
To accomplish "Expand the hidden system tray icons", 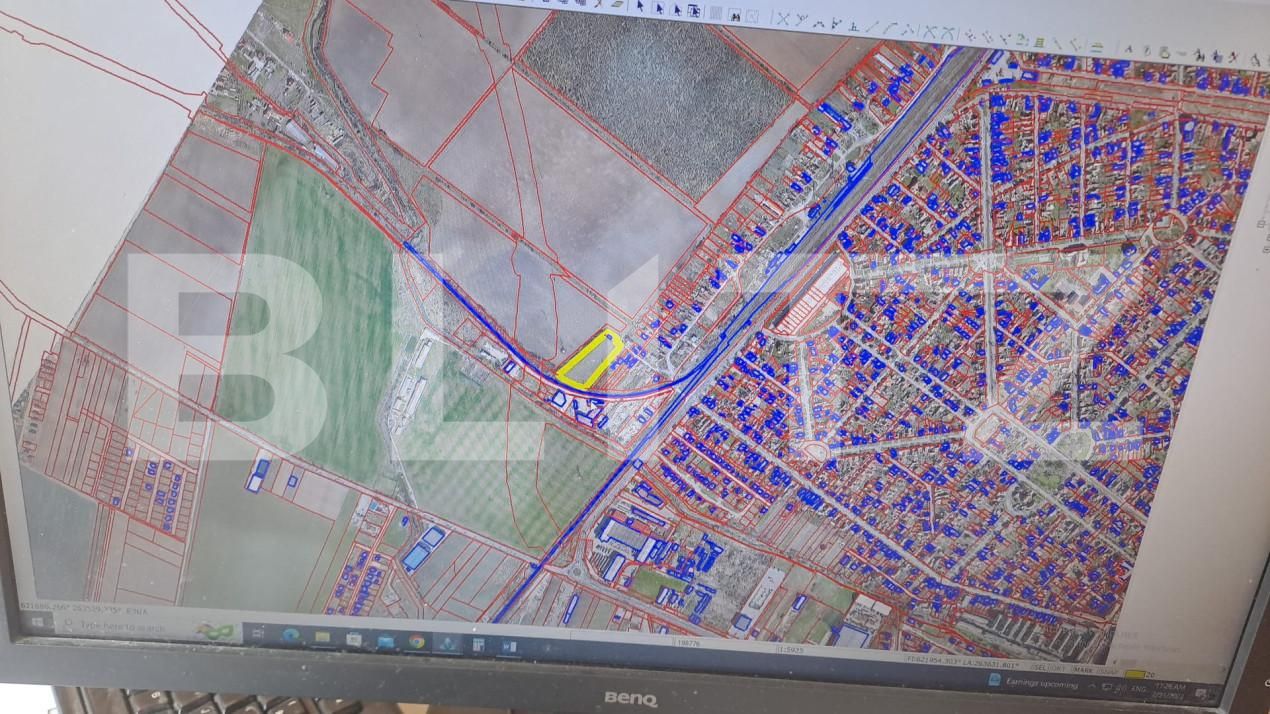I will point(1093,688).
